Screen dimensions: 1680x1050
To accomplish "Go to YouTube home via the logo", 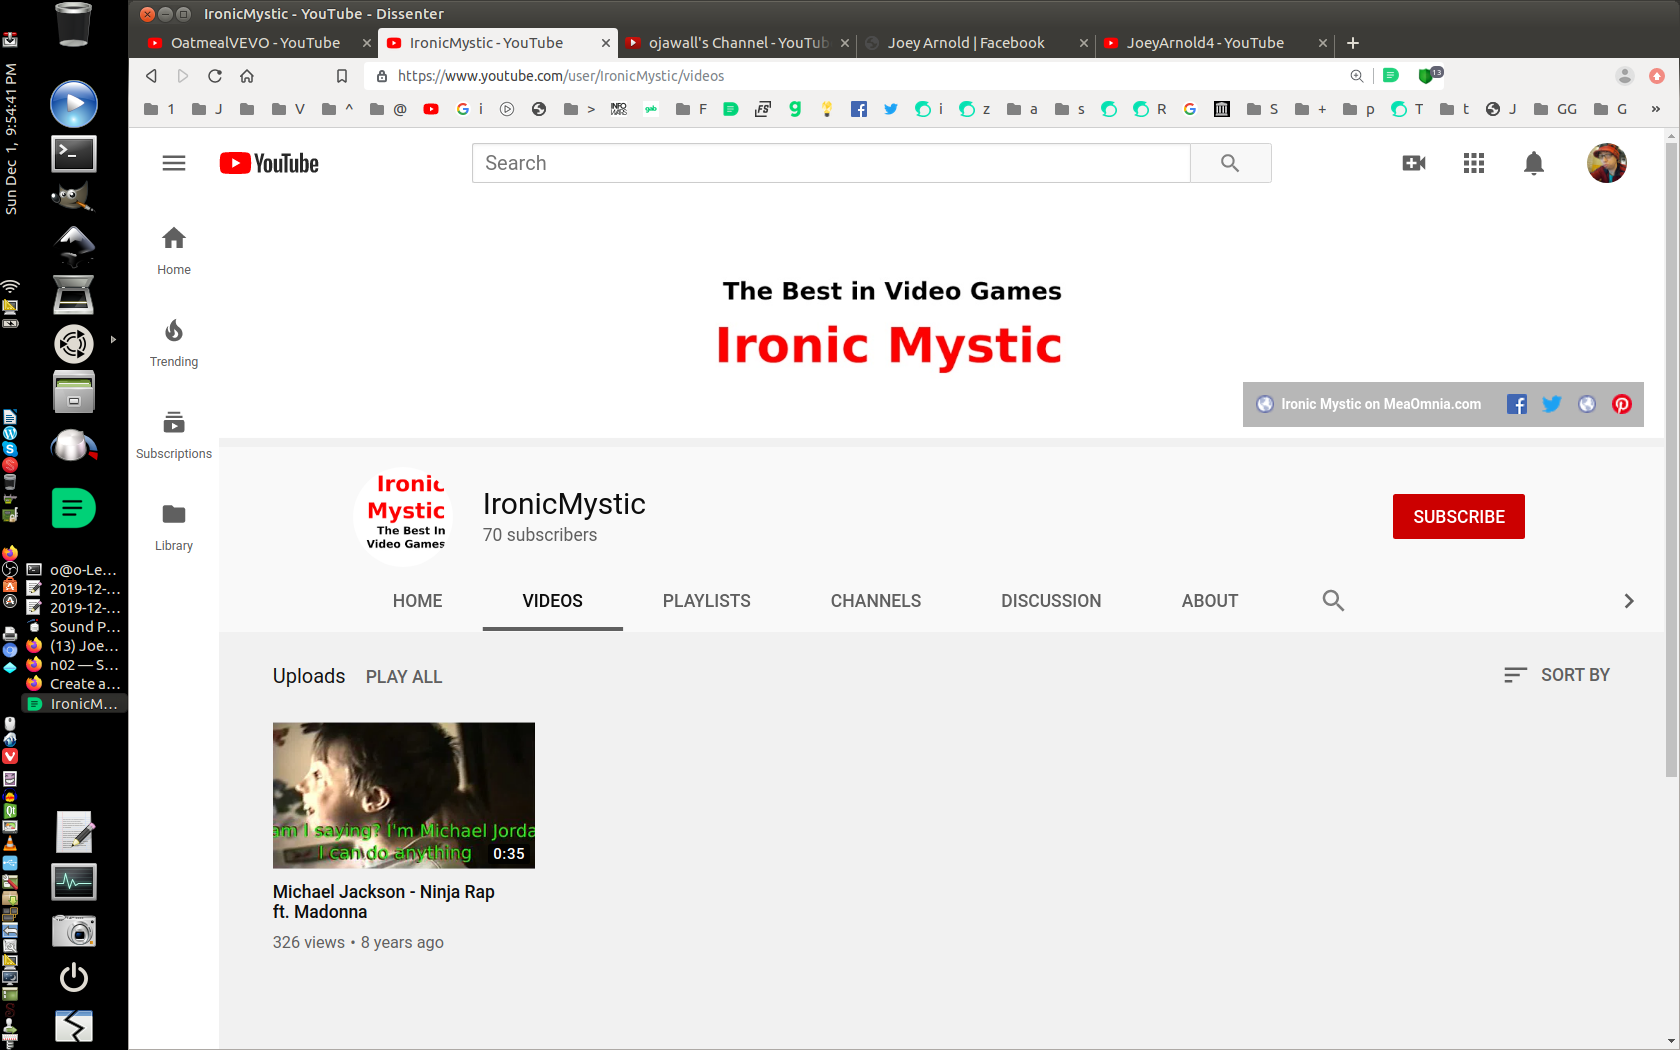I will pos(269,163).
